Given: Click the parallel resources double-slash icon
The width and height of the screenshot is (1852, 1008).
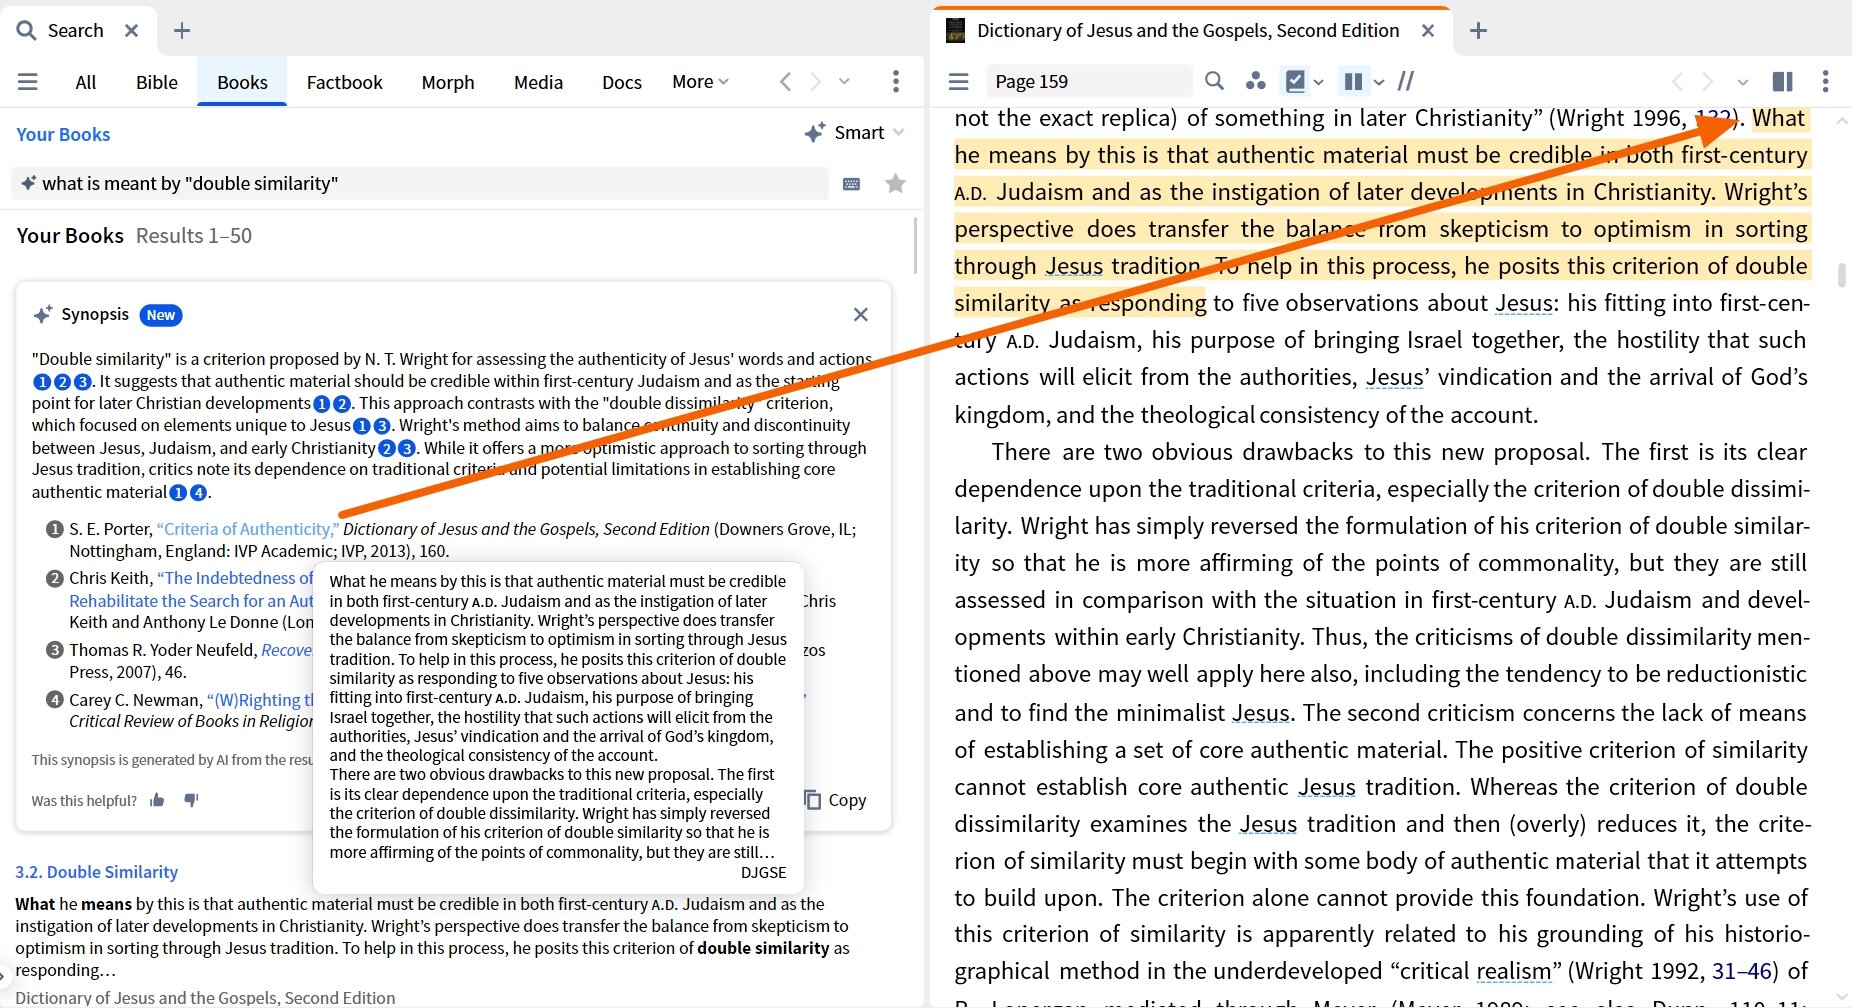Looking at the screenshot, I should click(1405, 81).
